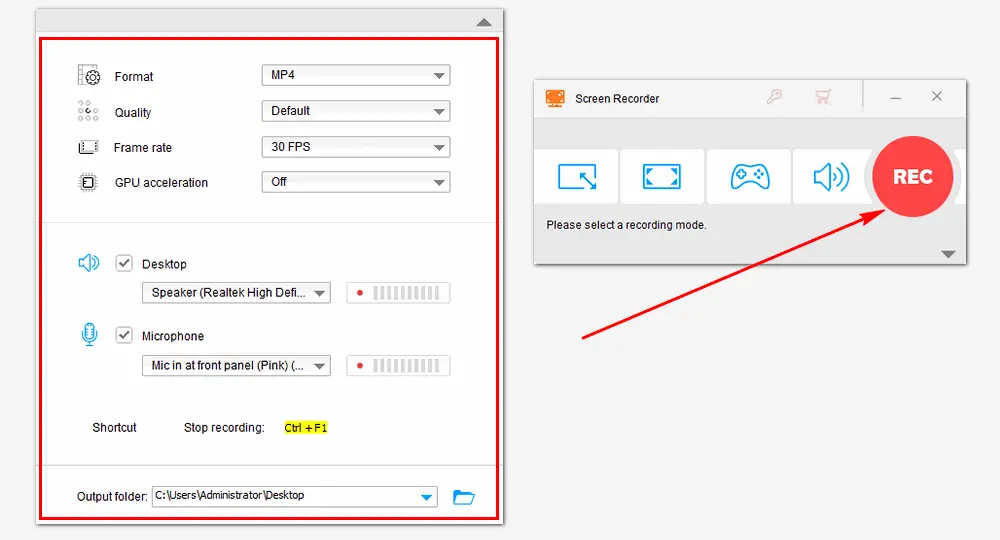
Task: Click the desktop speaker volume meter
Action: [398, 293]
